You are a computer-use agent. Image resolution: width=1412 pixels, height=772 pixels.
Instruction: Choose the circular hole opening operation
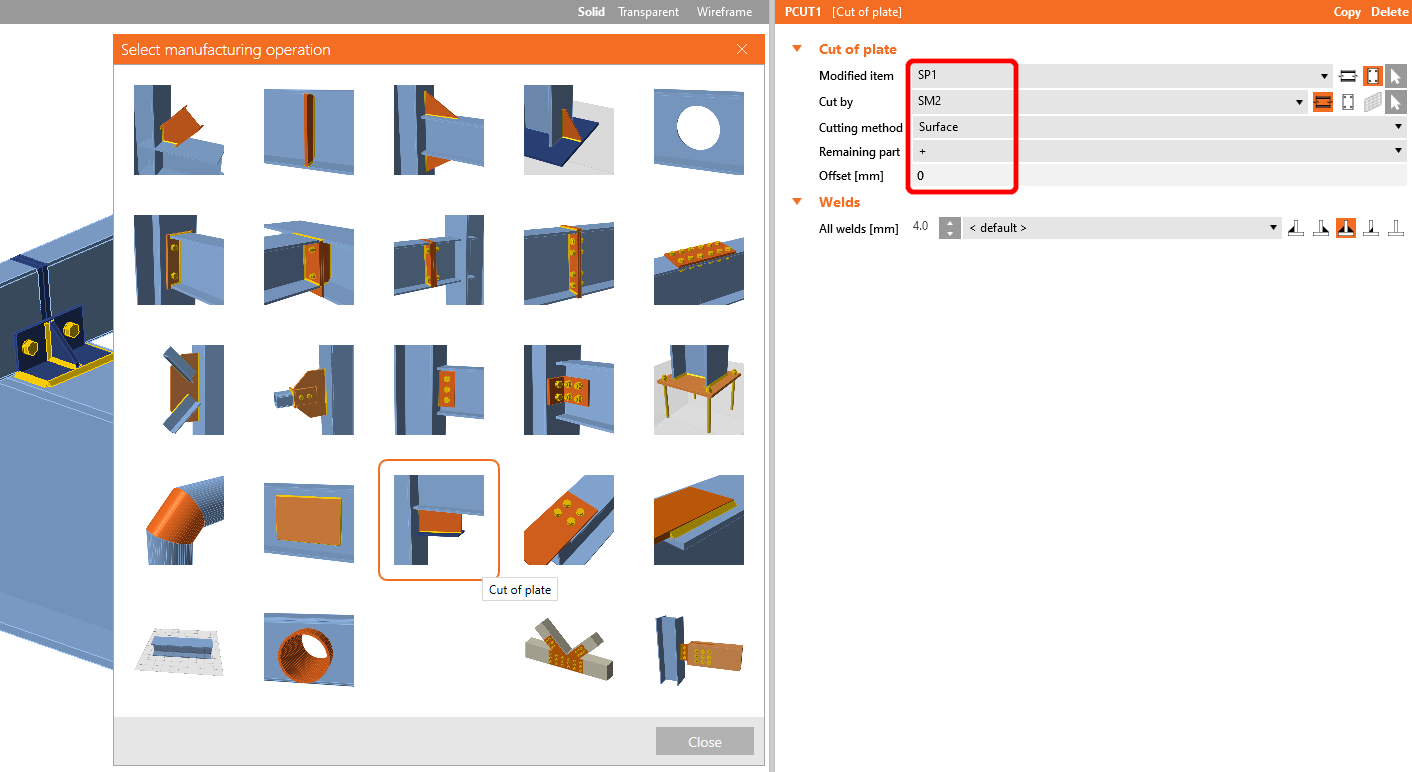click(x=699, y=130)
